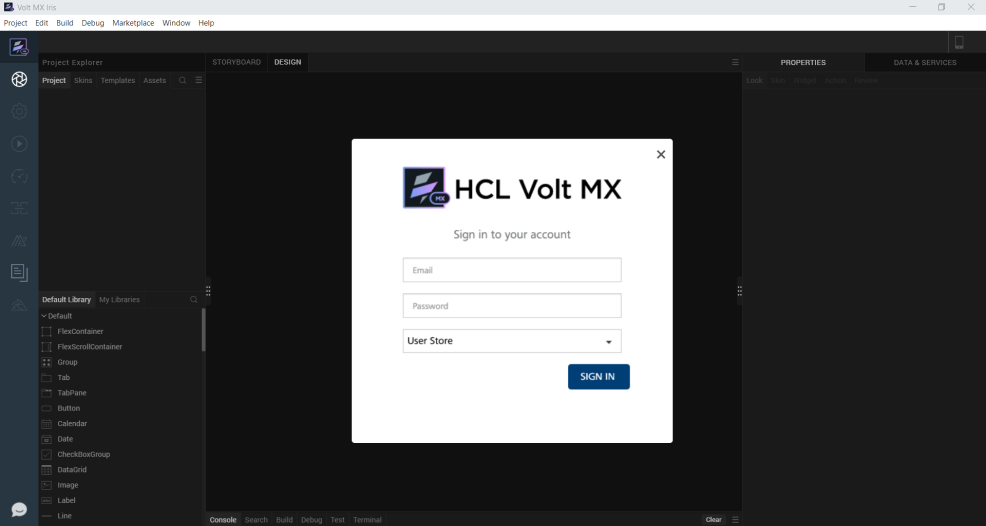
Task: Close the sign-in dialog with X
Action: tap(660, 154)
